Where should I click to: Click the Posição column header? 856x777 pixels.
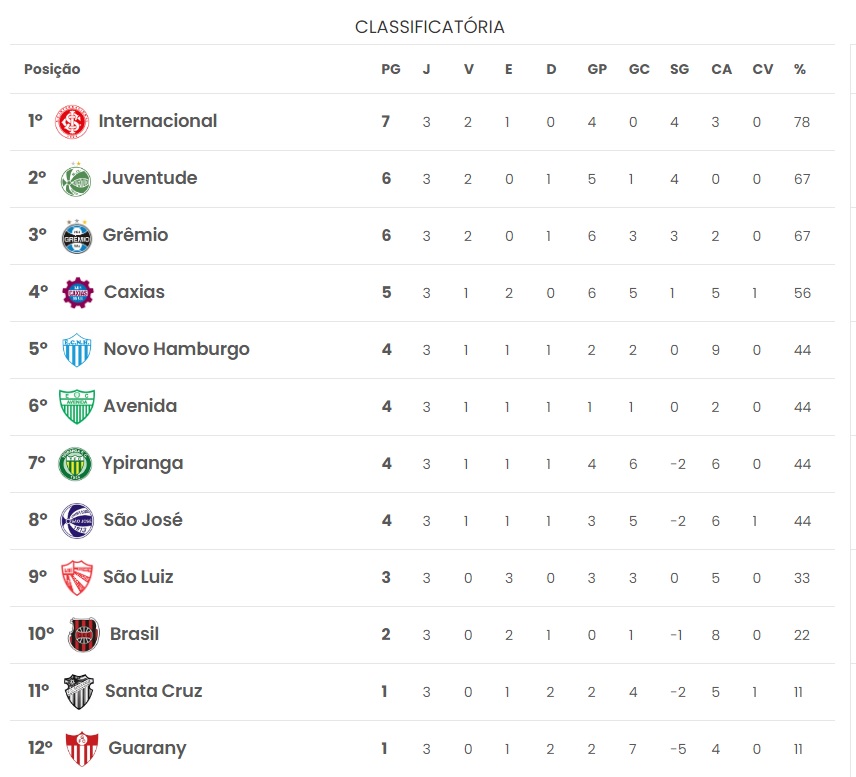(52, 69)
